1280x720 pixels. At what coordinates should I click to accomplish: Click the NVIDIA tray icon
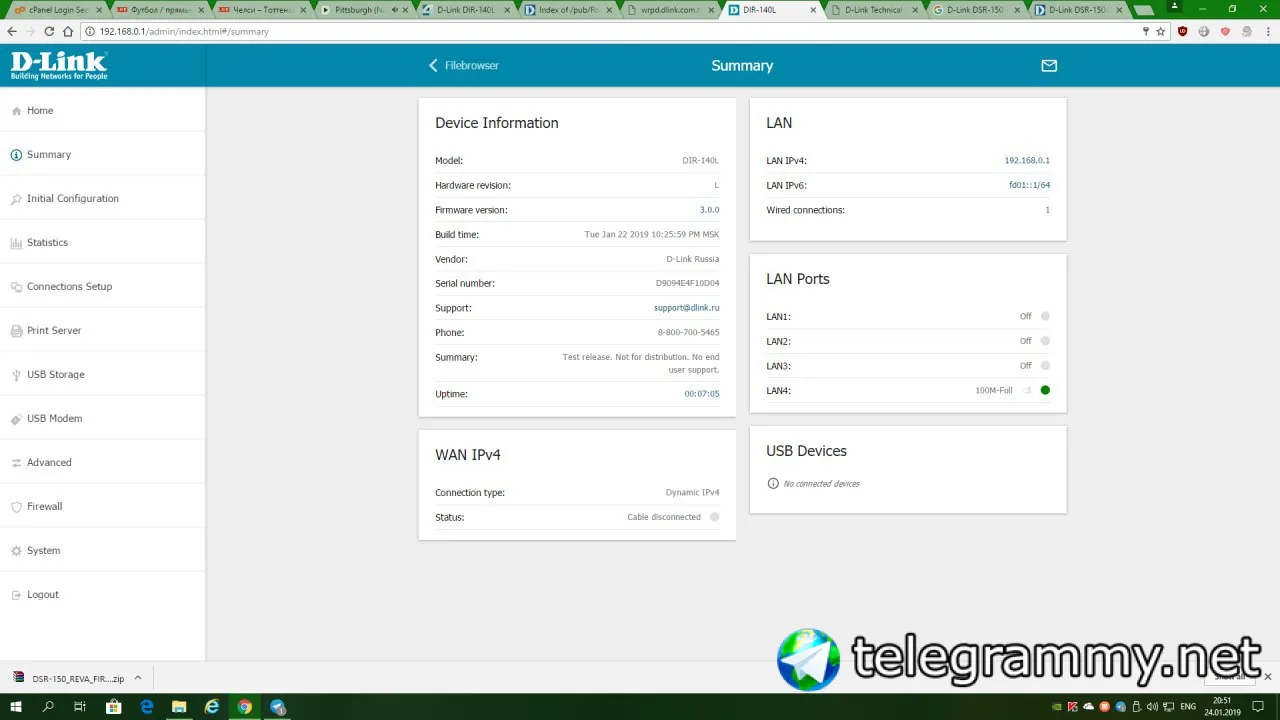[1057, 707]
